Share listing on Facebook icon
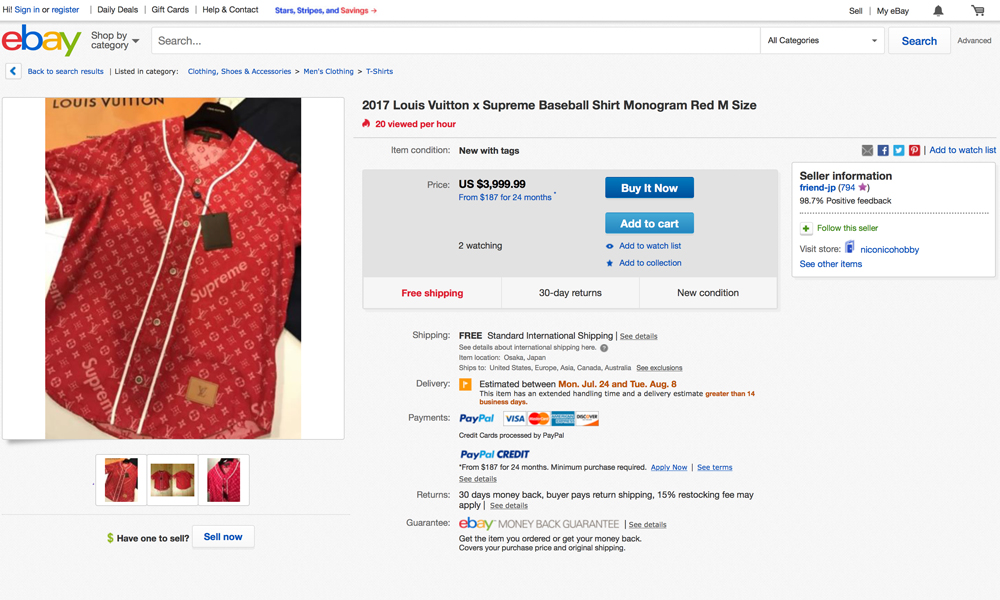The image size is (1000, 600). pos(883,150)
